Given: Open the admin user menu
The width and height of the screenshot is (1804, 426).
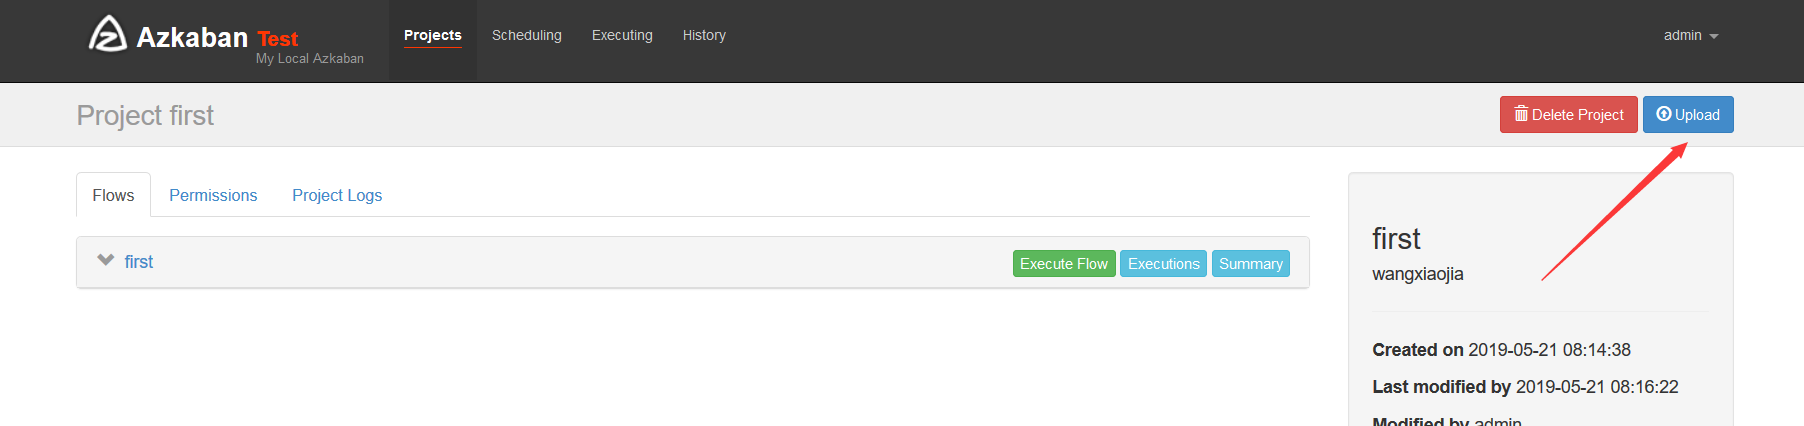Looking at the screenshot, I should click(x=1691, y=35).
